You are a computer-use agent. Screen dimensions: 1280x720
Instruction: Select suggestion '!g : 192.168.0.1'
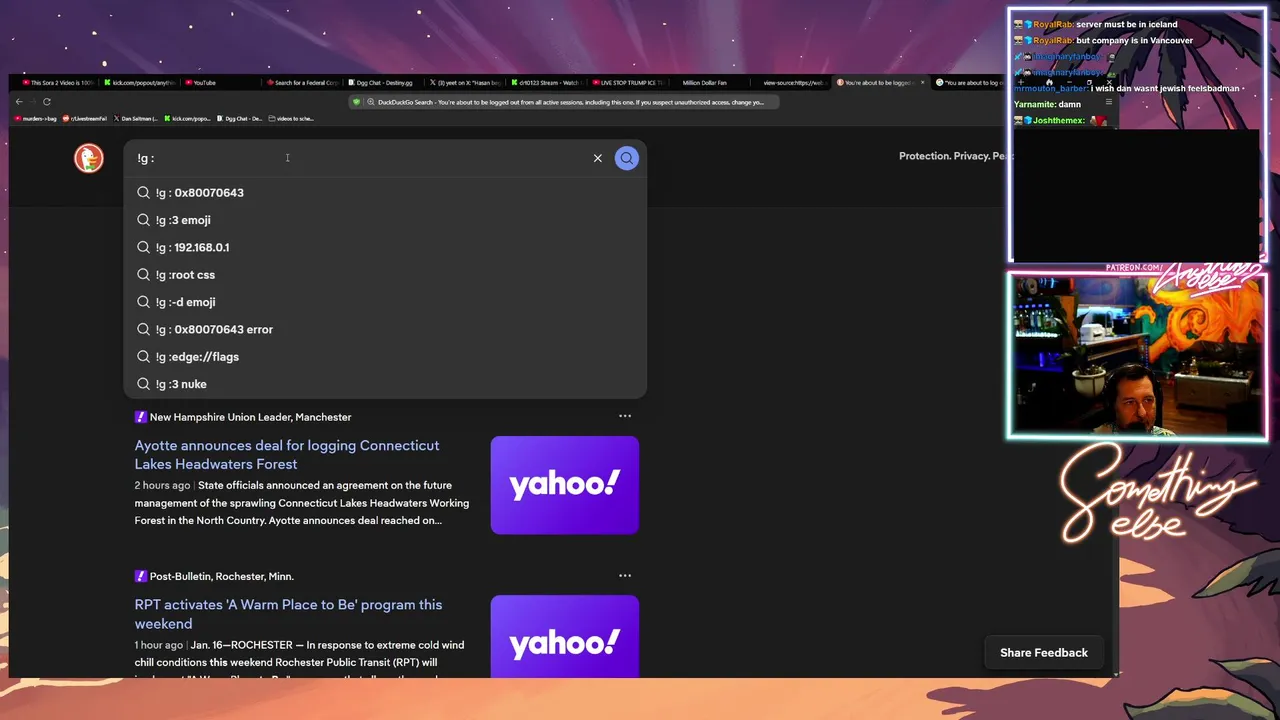pyautogui.click(x=385, y=247)
